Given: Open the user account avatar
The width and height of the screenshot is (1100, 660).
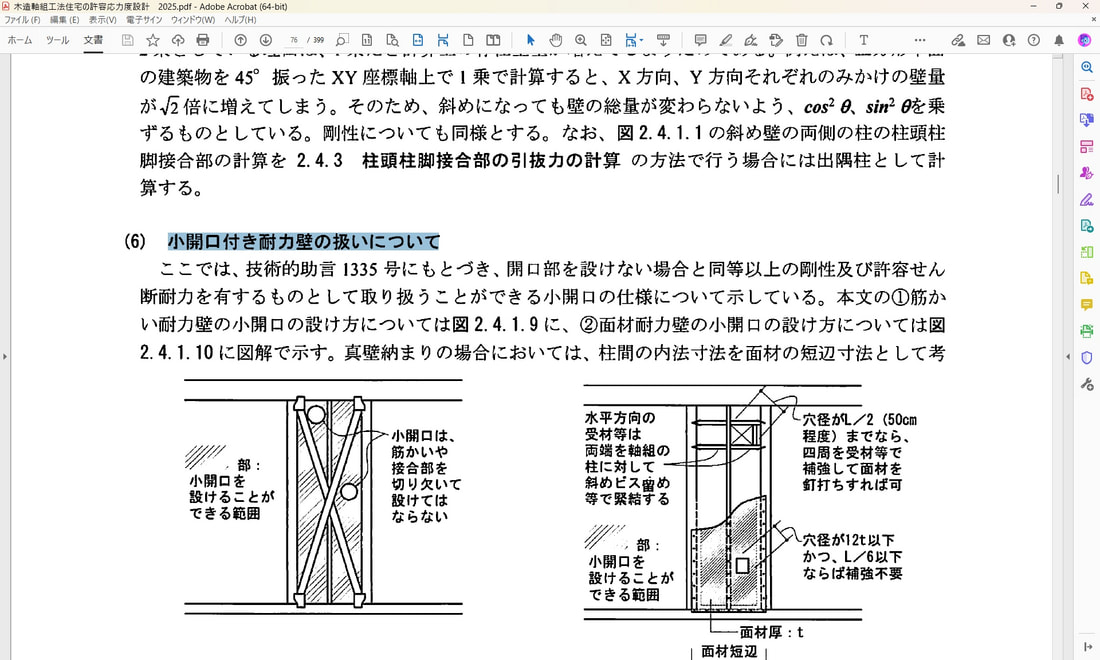Looking at the screenshot, I should [x=1085, y=40].
